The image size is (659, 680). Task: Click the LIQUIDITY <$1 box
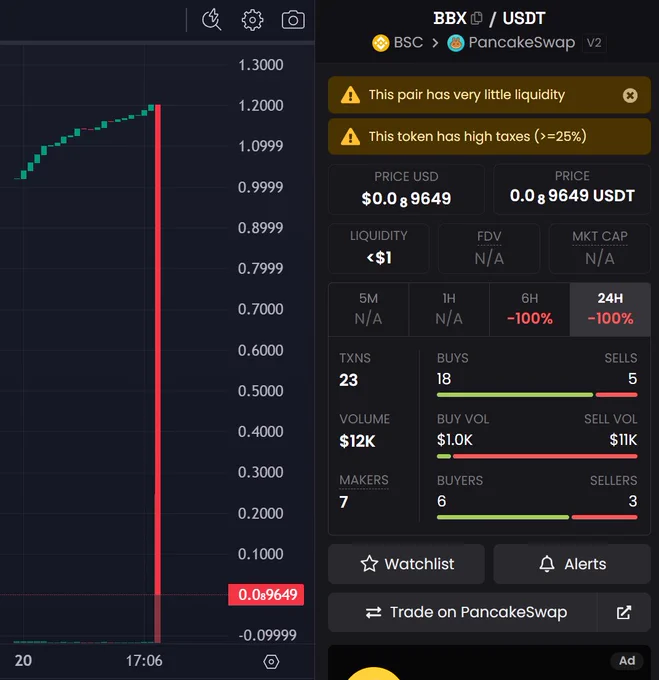(x=379, y=248)
